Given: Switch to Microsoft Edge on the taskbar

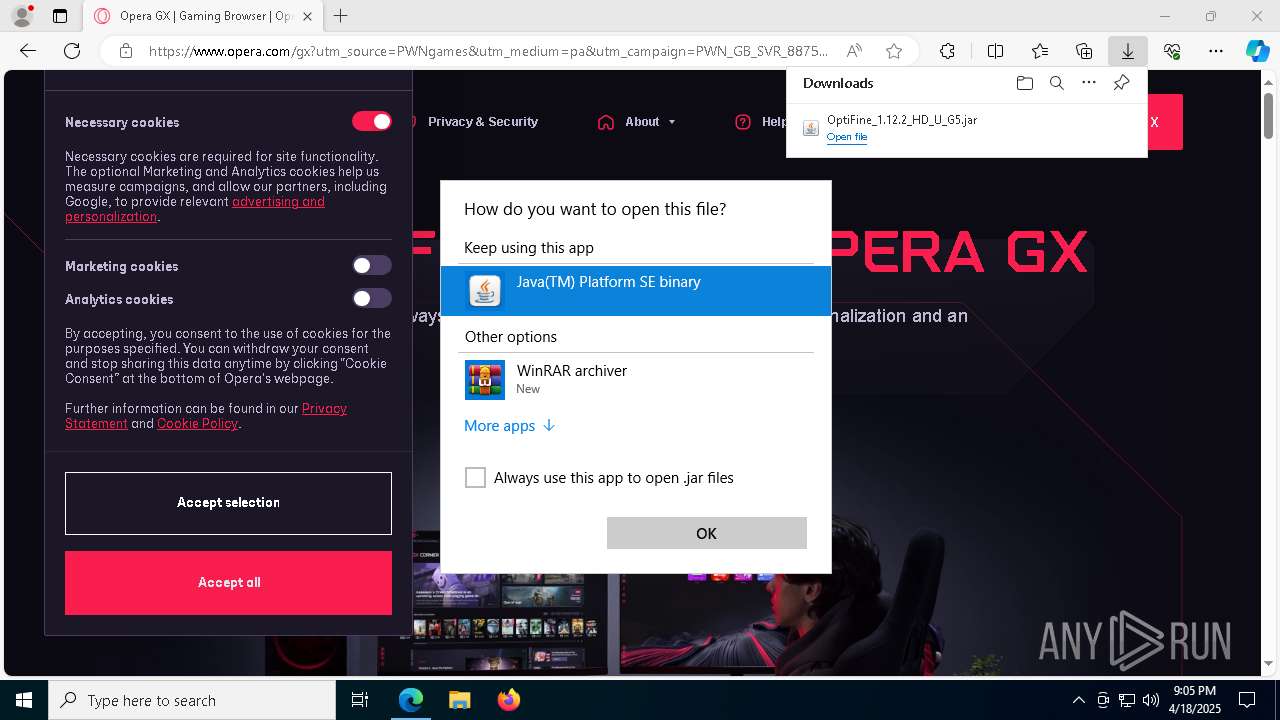Looking at the screenshot, I should pyautogui.click(x=411, y=700).
